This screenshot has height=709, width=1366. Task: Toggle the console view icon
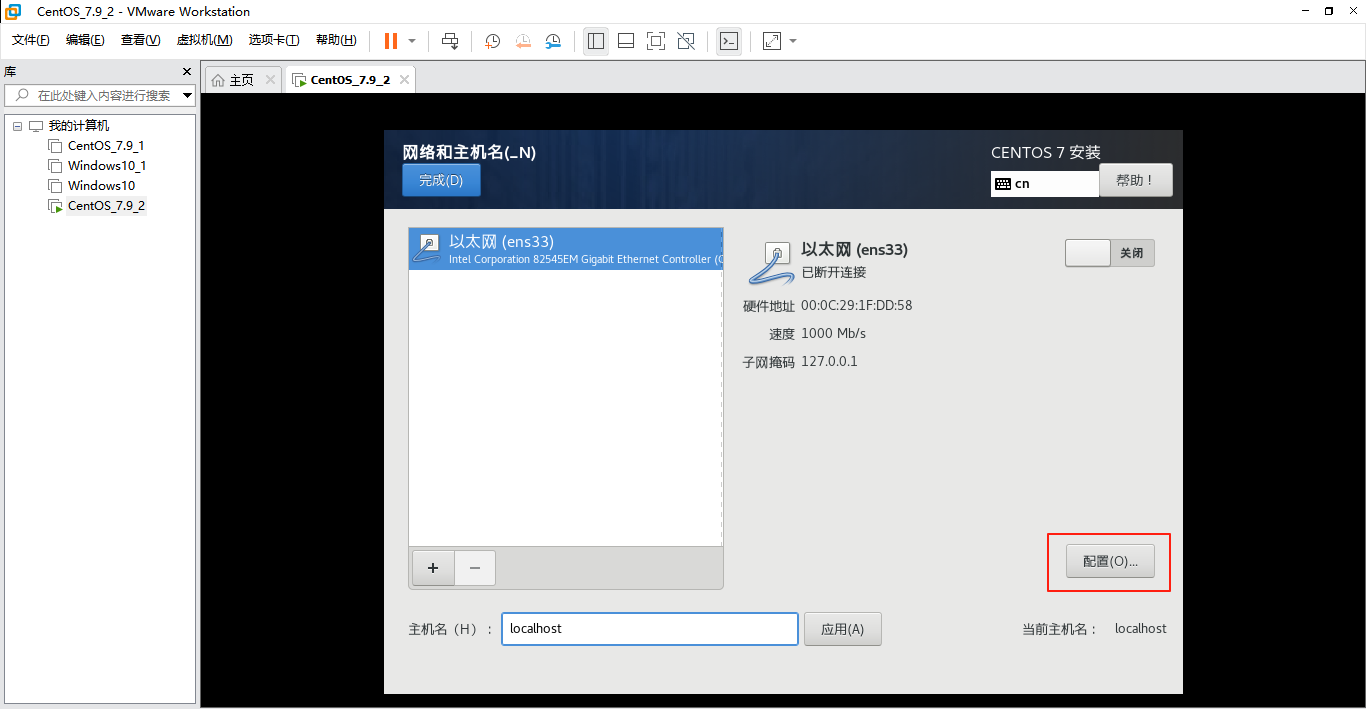click(x=729, y=41)
